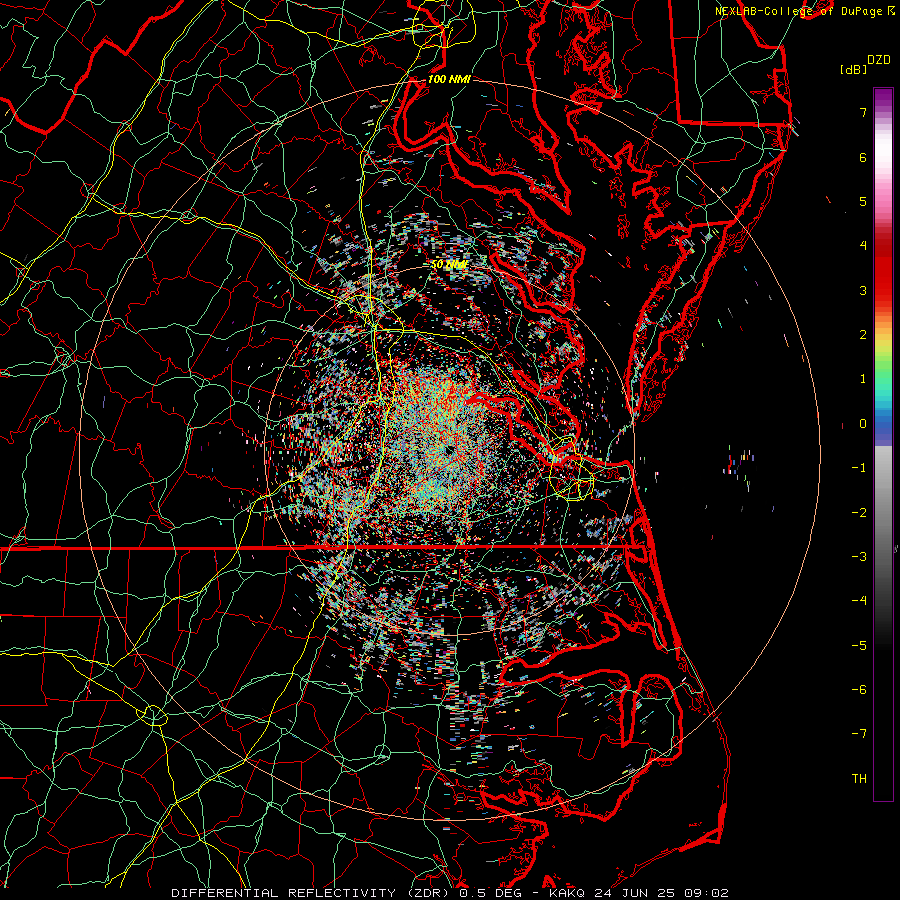Click the TH threshold label on the scale
The width and height of the screenshot is (900, 900).
pos(859,779)
